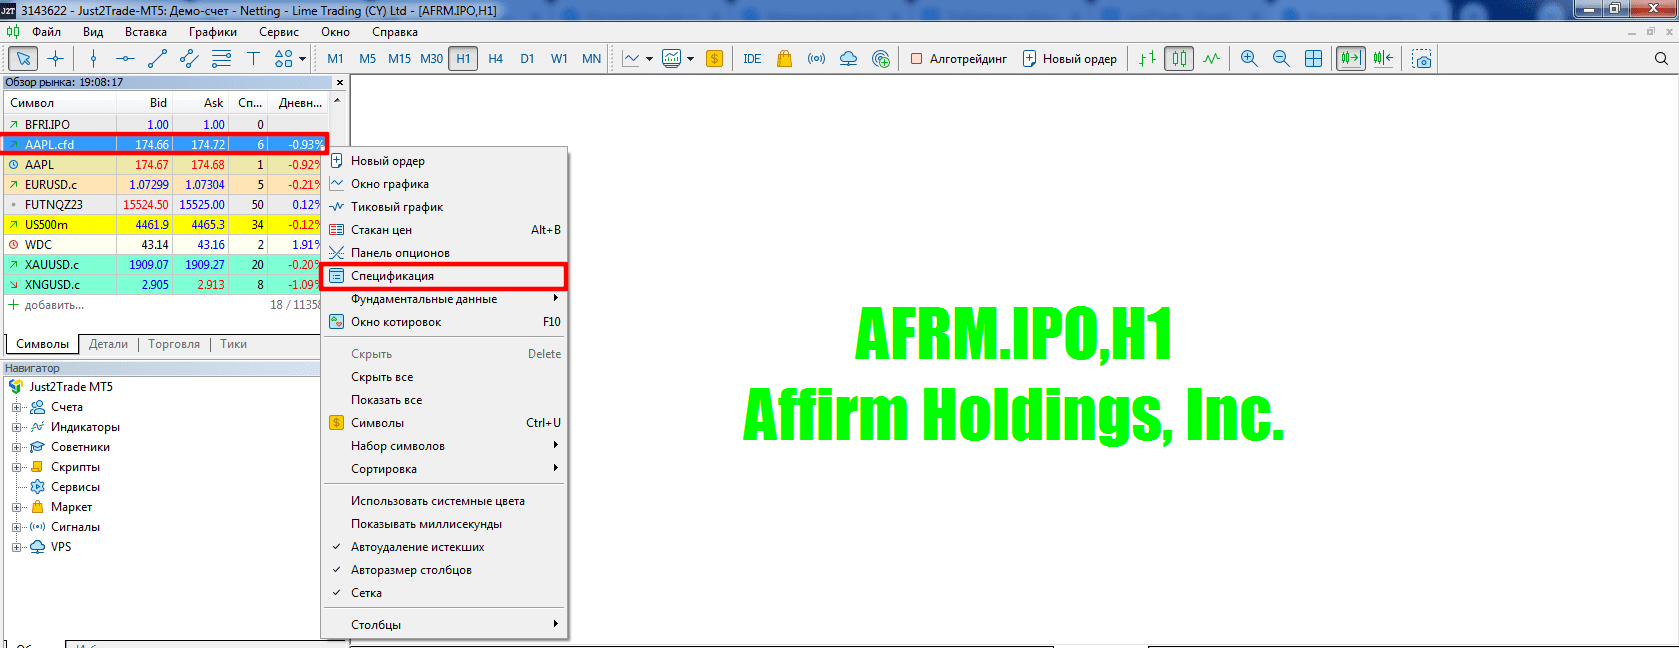The height and width of the screenshot is (648, 1679).
Task: Toggle Algo Trading on or off
Action: tap(959, 59)
